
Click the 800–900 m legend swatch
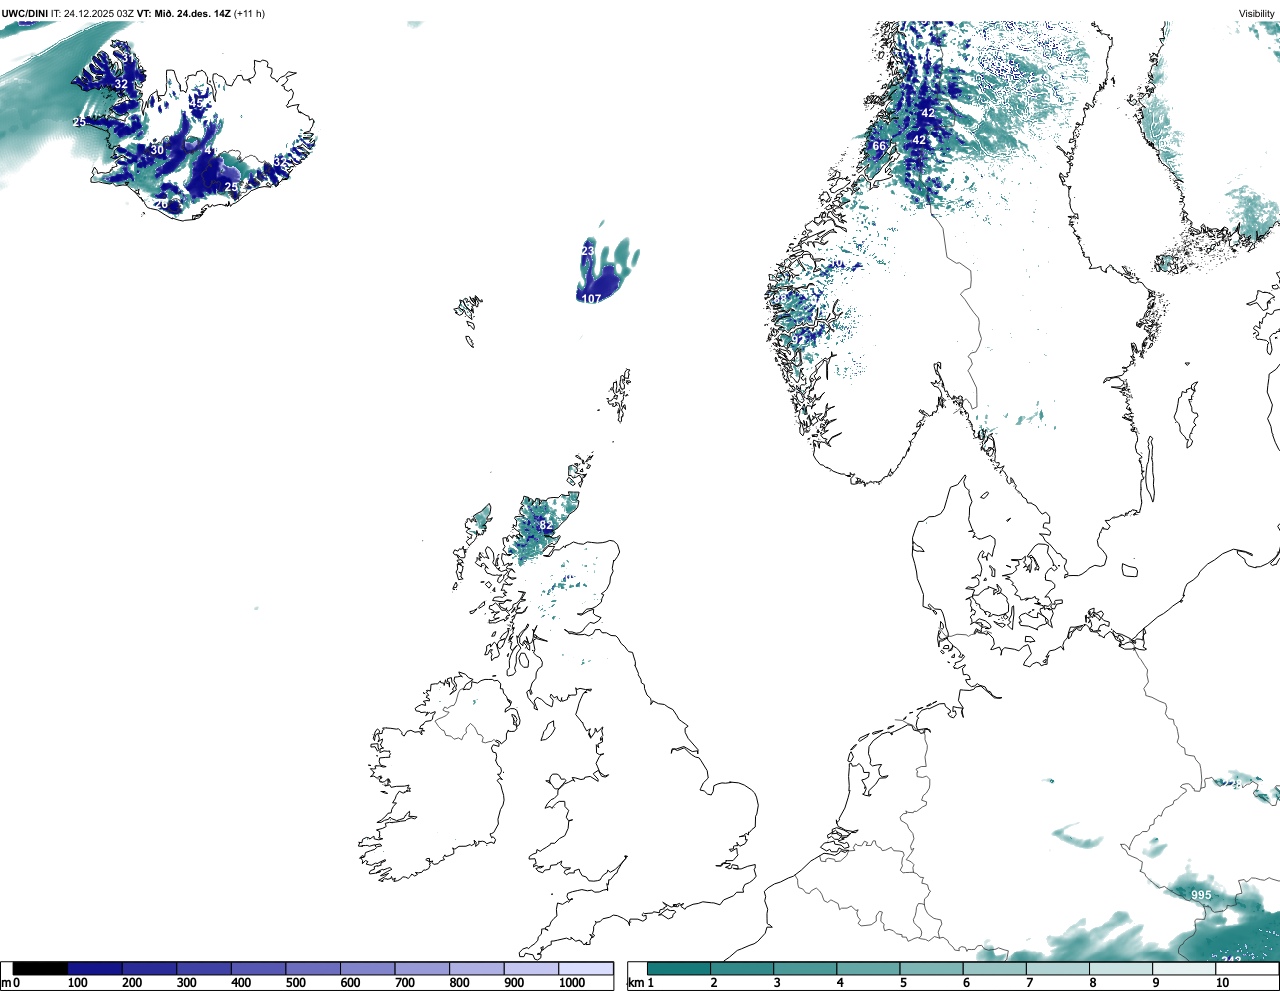(476, 968)
